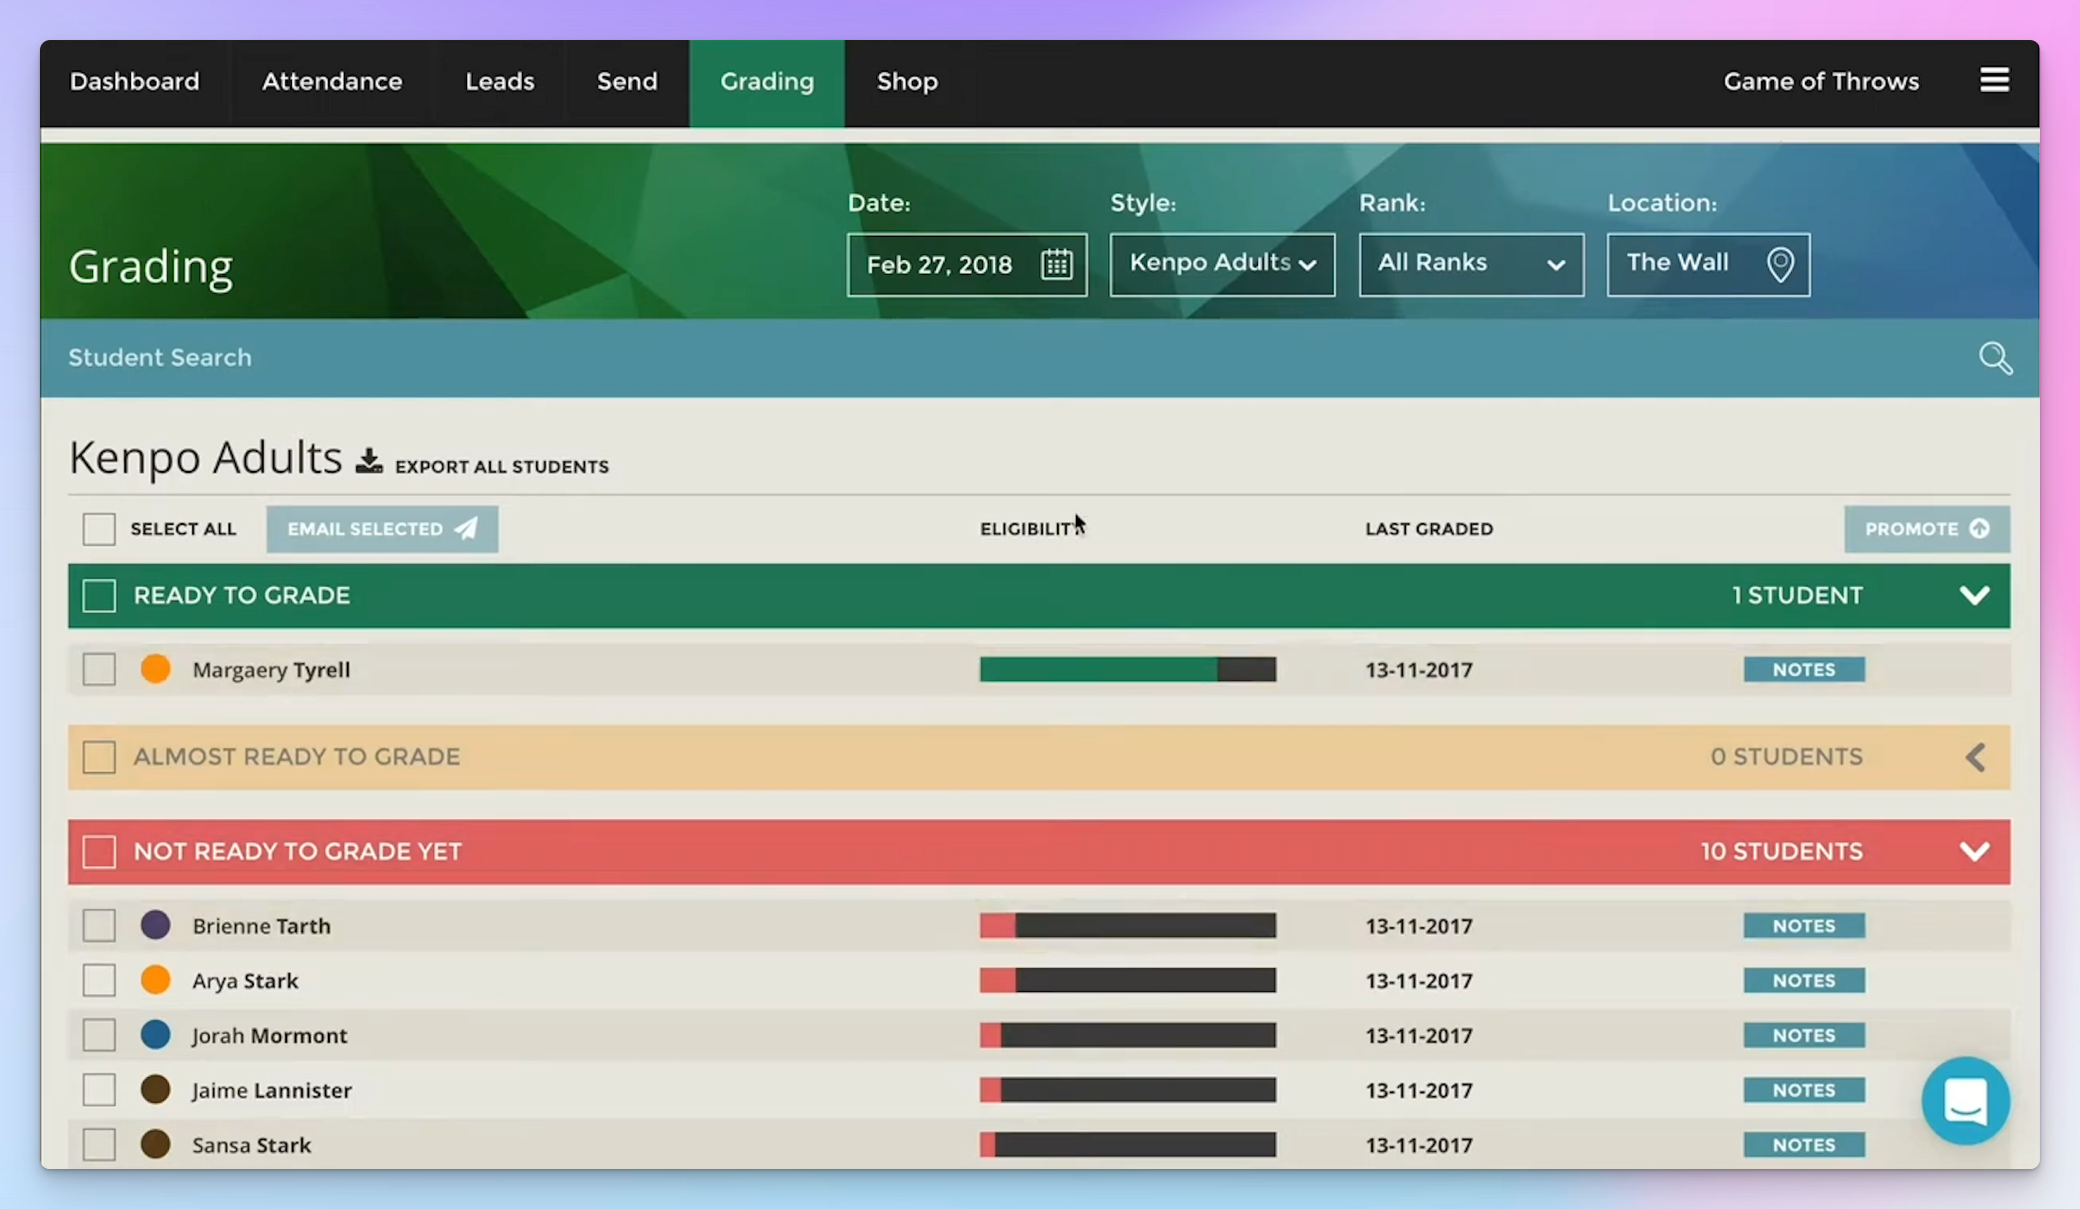Click Arya Stark's orange belt dot
The height and width of the screenshot is (1209, 2080).
click(155, 980)
